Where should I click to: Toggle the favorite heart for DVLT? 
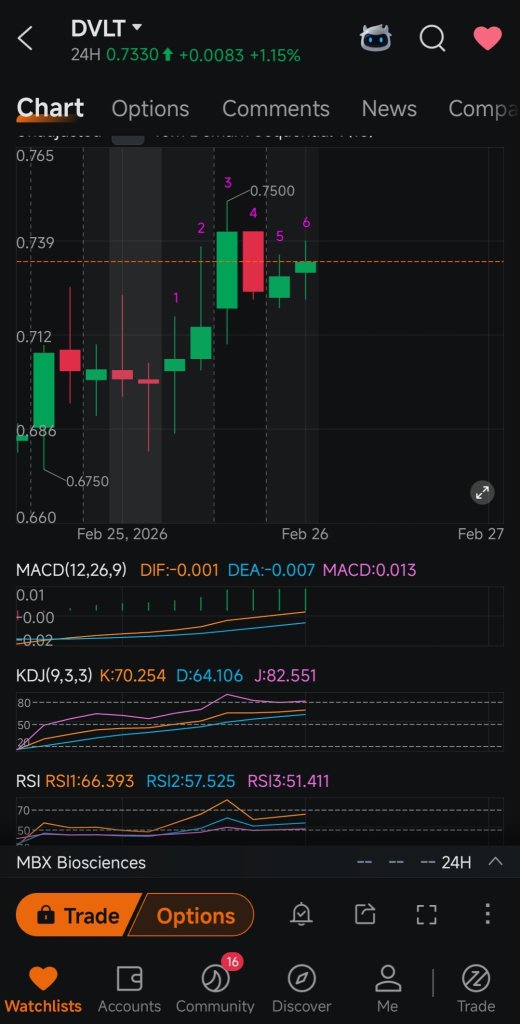487,39
